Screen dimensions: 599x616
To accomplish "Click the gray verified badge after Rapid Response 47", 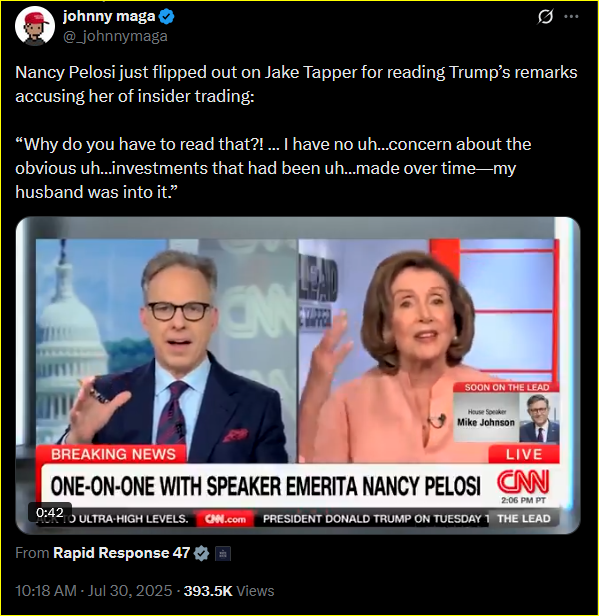I will pyautogui.click(x=202, y=553).
